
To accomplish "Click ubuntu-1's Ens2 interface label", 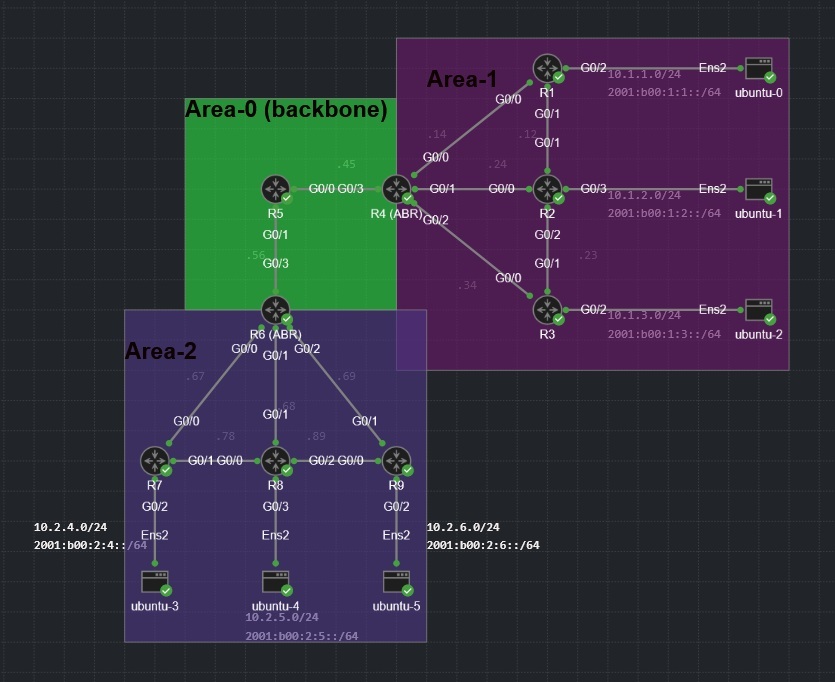I will tap(713, 188).
